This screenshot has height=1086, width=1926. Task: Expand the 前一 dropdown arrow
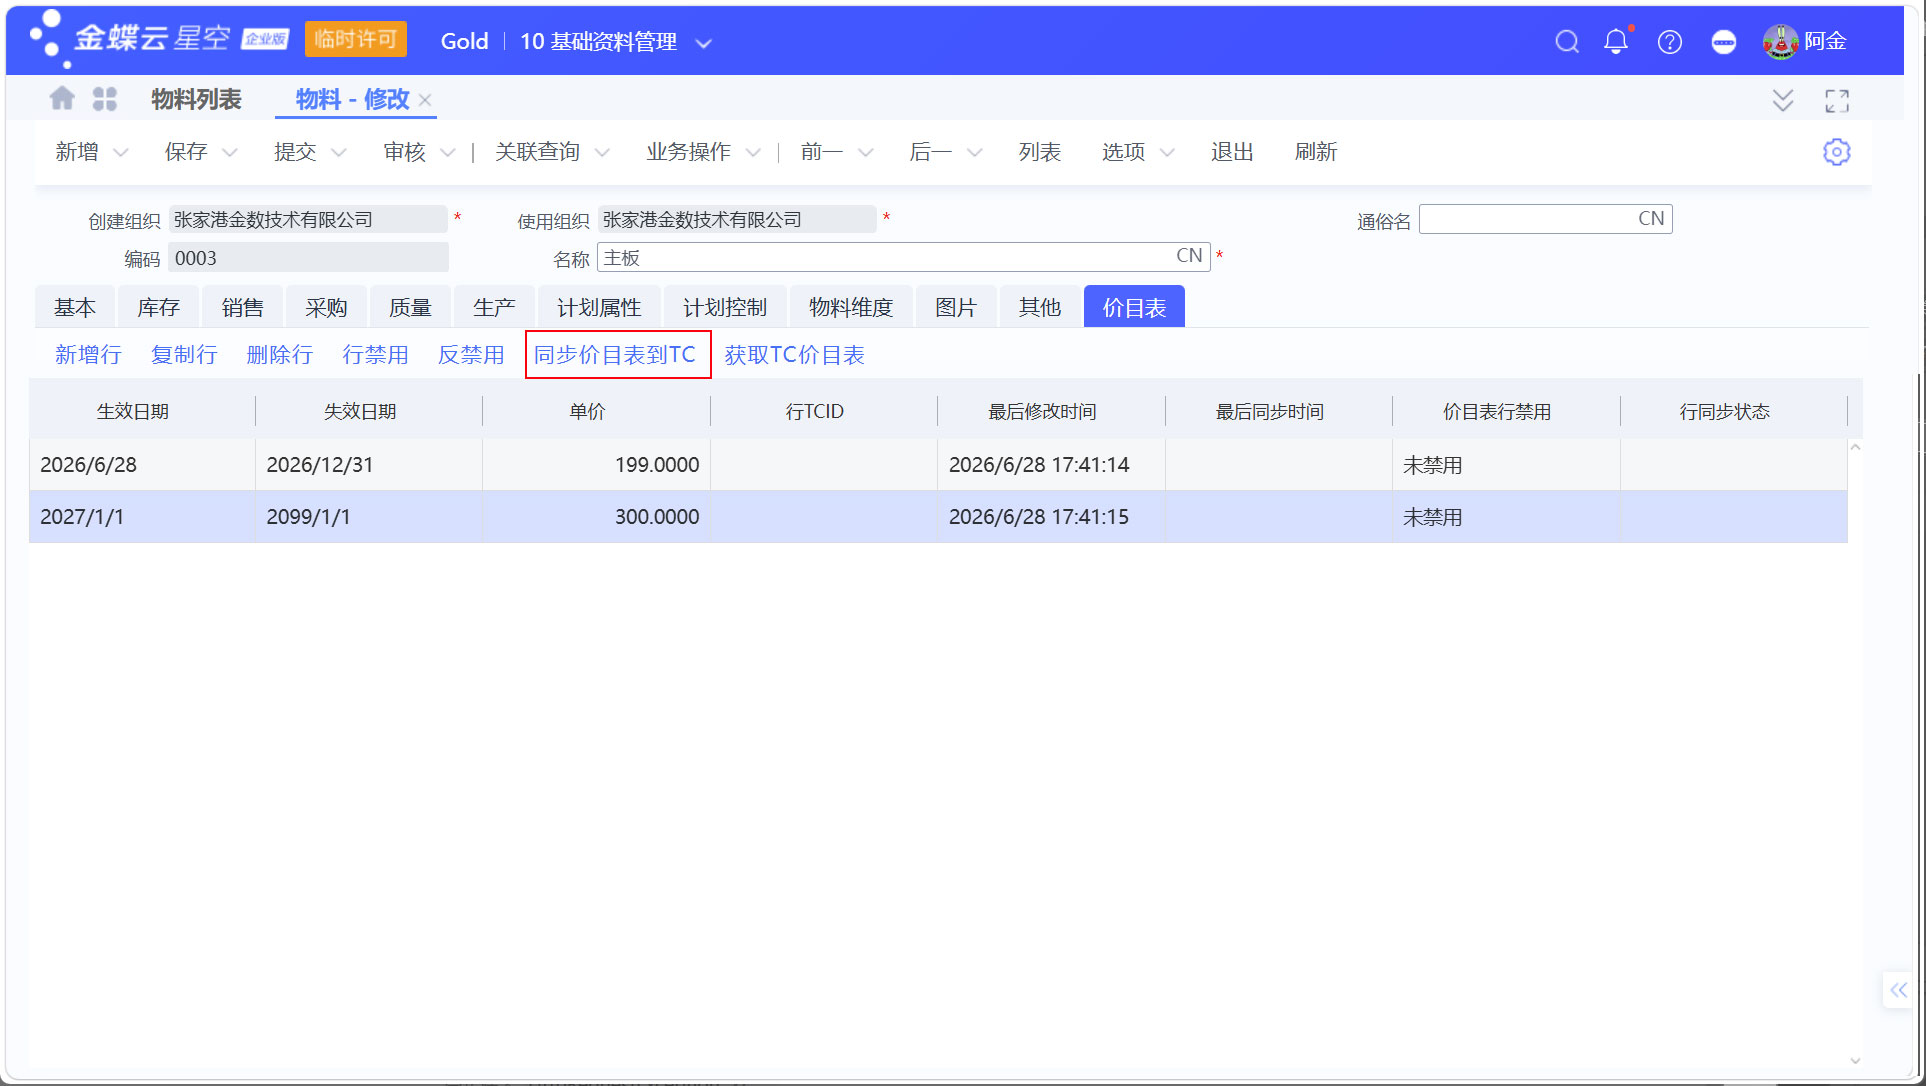(x=866, y=153)
